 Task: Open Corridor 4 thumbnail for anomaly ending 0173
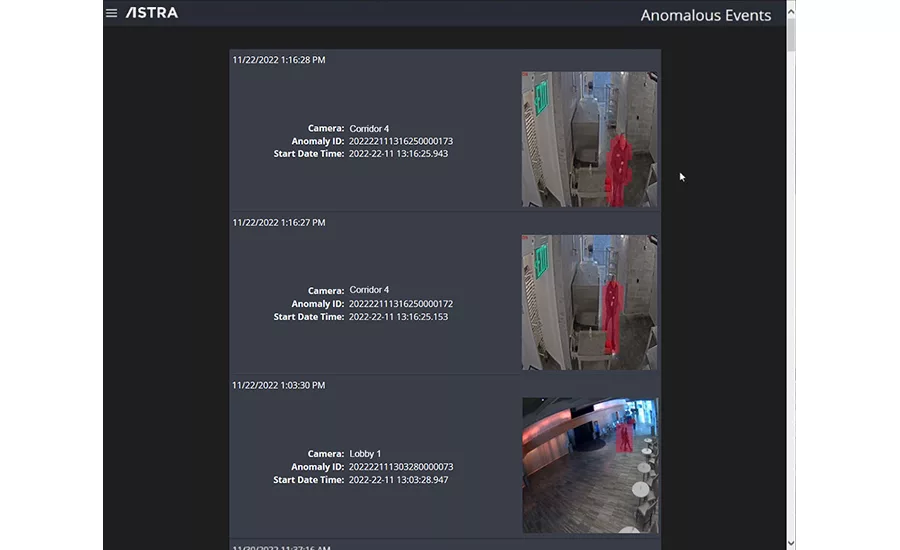coord(589,139)
